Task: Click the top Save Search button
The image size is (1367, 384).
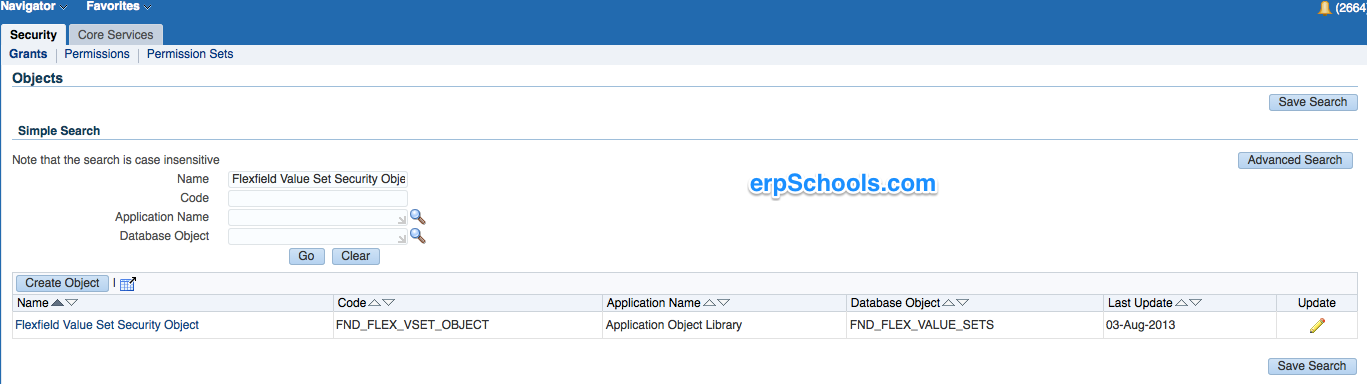Action: 1313,102
